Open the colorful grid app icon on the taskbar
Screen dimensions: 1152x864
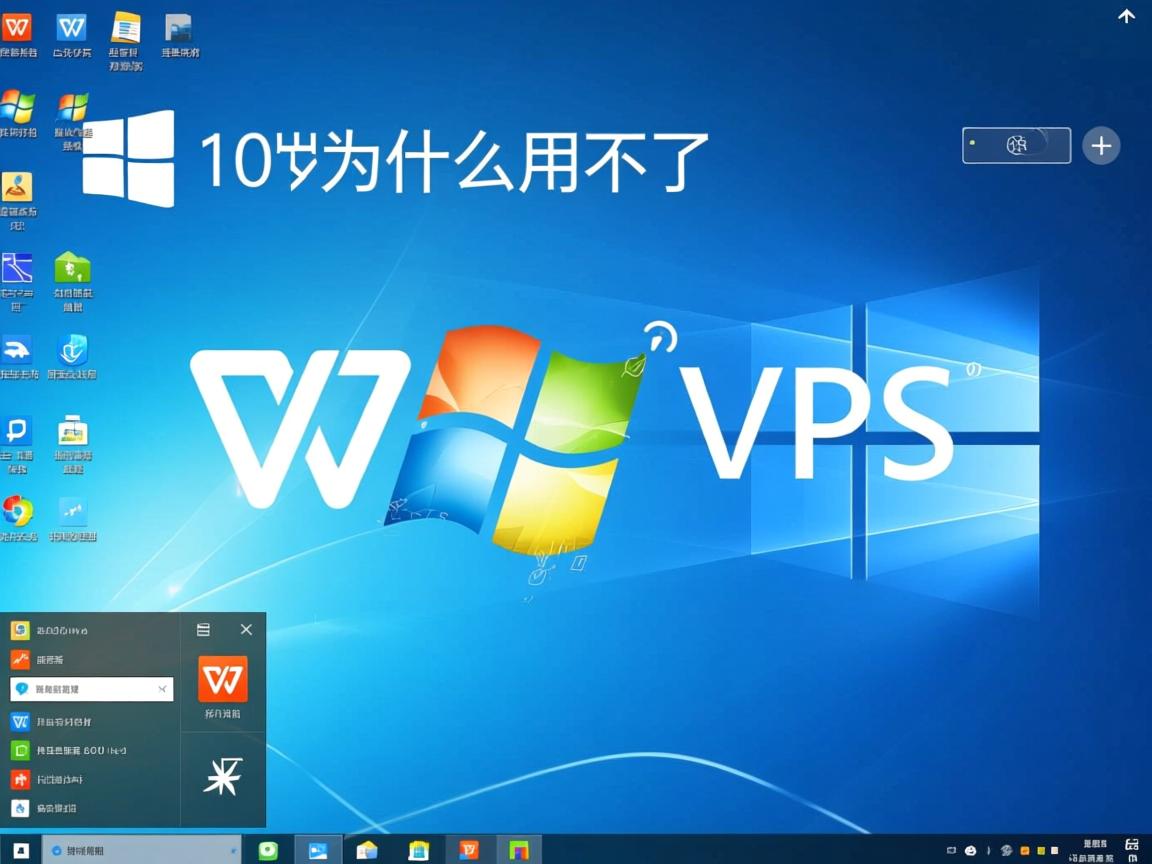pyautogui.click(x=518, y=850)
